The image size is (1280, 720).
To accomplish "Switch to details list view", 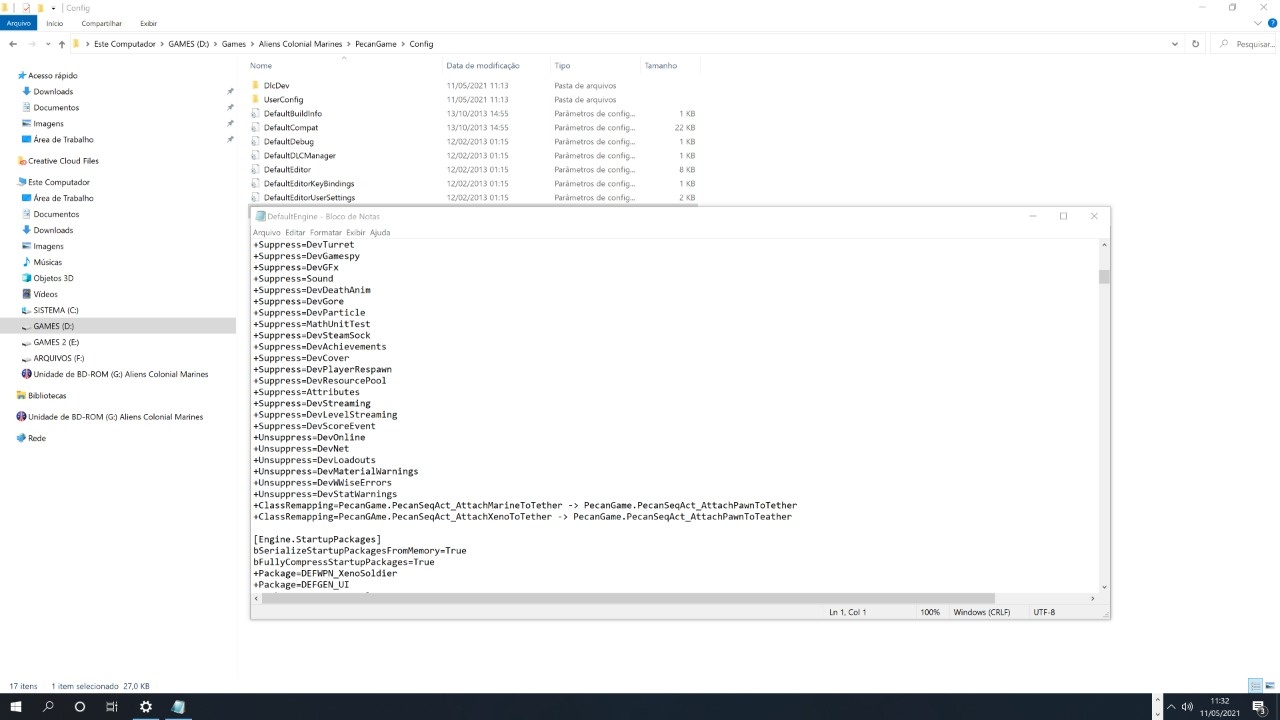I will (1255, 686).
